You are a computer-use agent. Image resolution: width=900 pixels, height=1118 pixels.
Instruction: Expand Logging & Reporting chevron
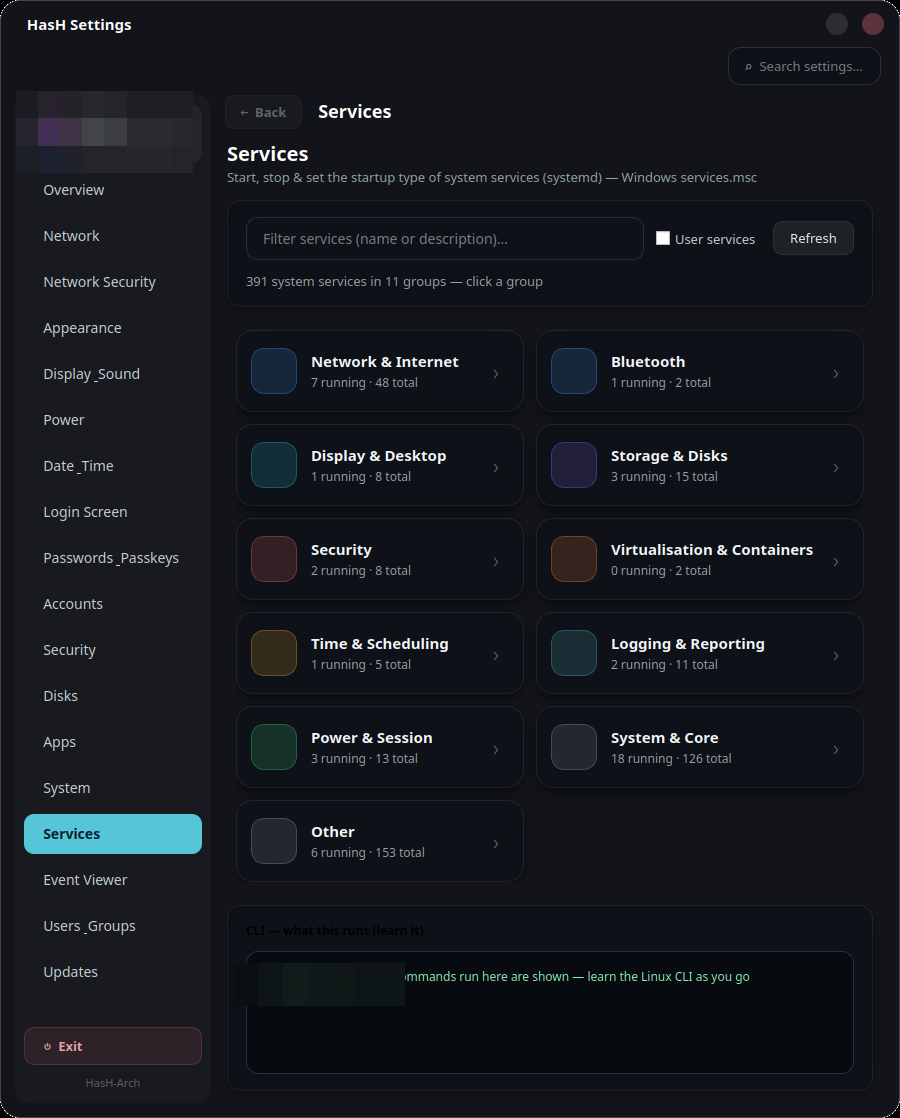click(x=836, y=656)
